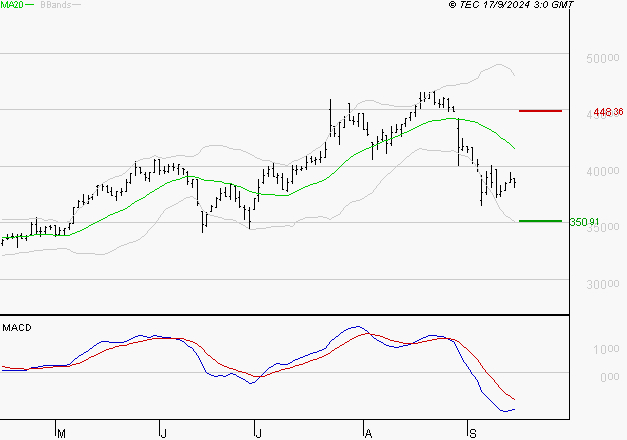Click the red 448.36 resistance value
Viewport: 627px width, 440px height.
click(x=608, y=112)
